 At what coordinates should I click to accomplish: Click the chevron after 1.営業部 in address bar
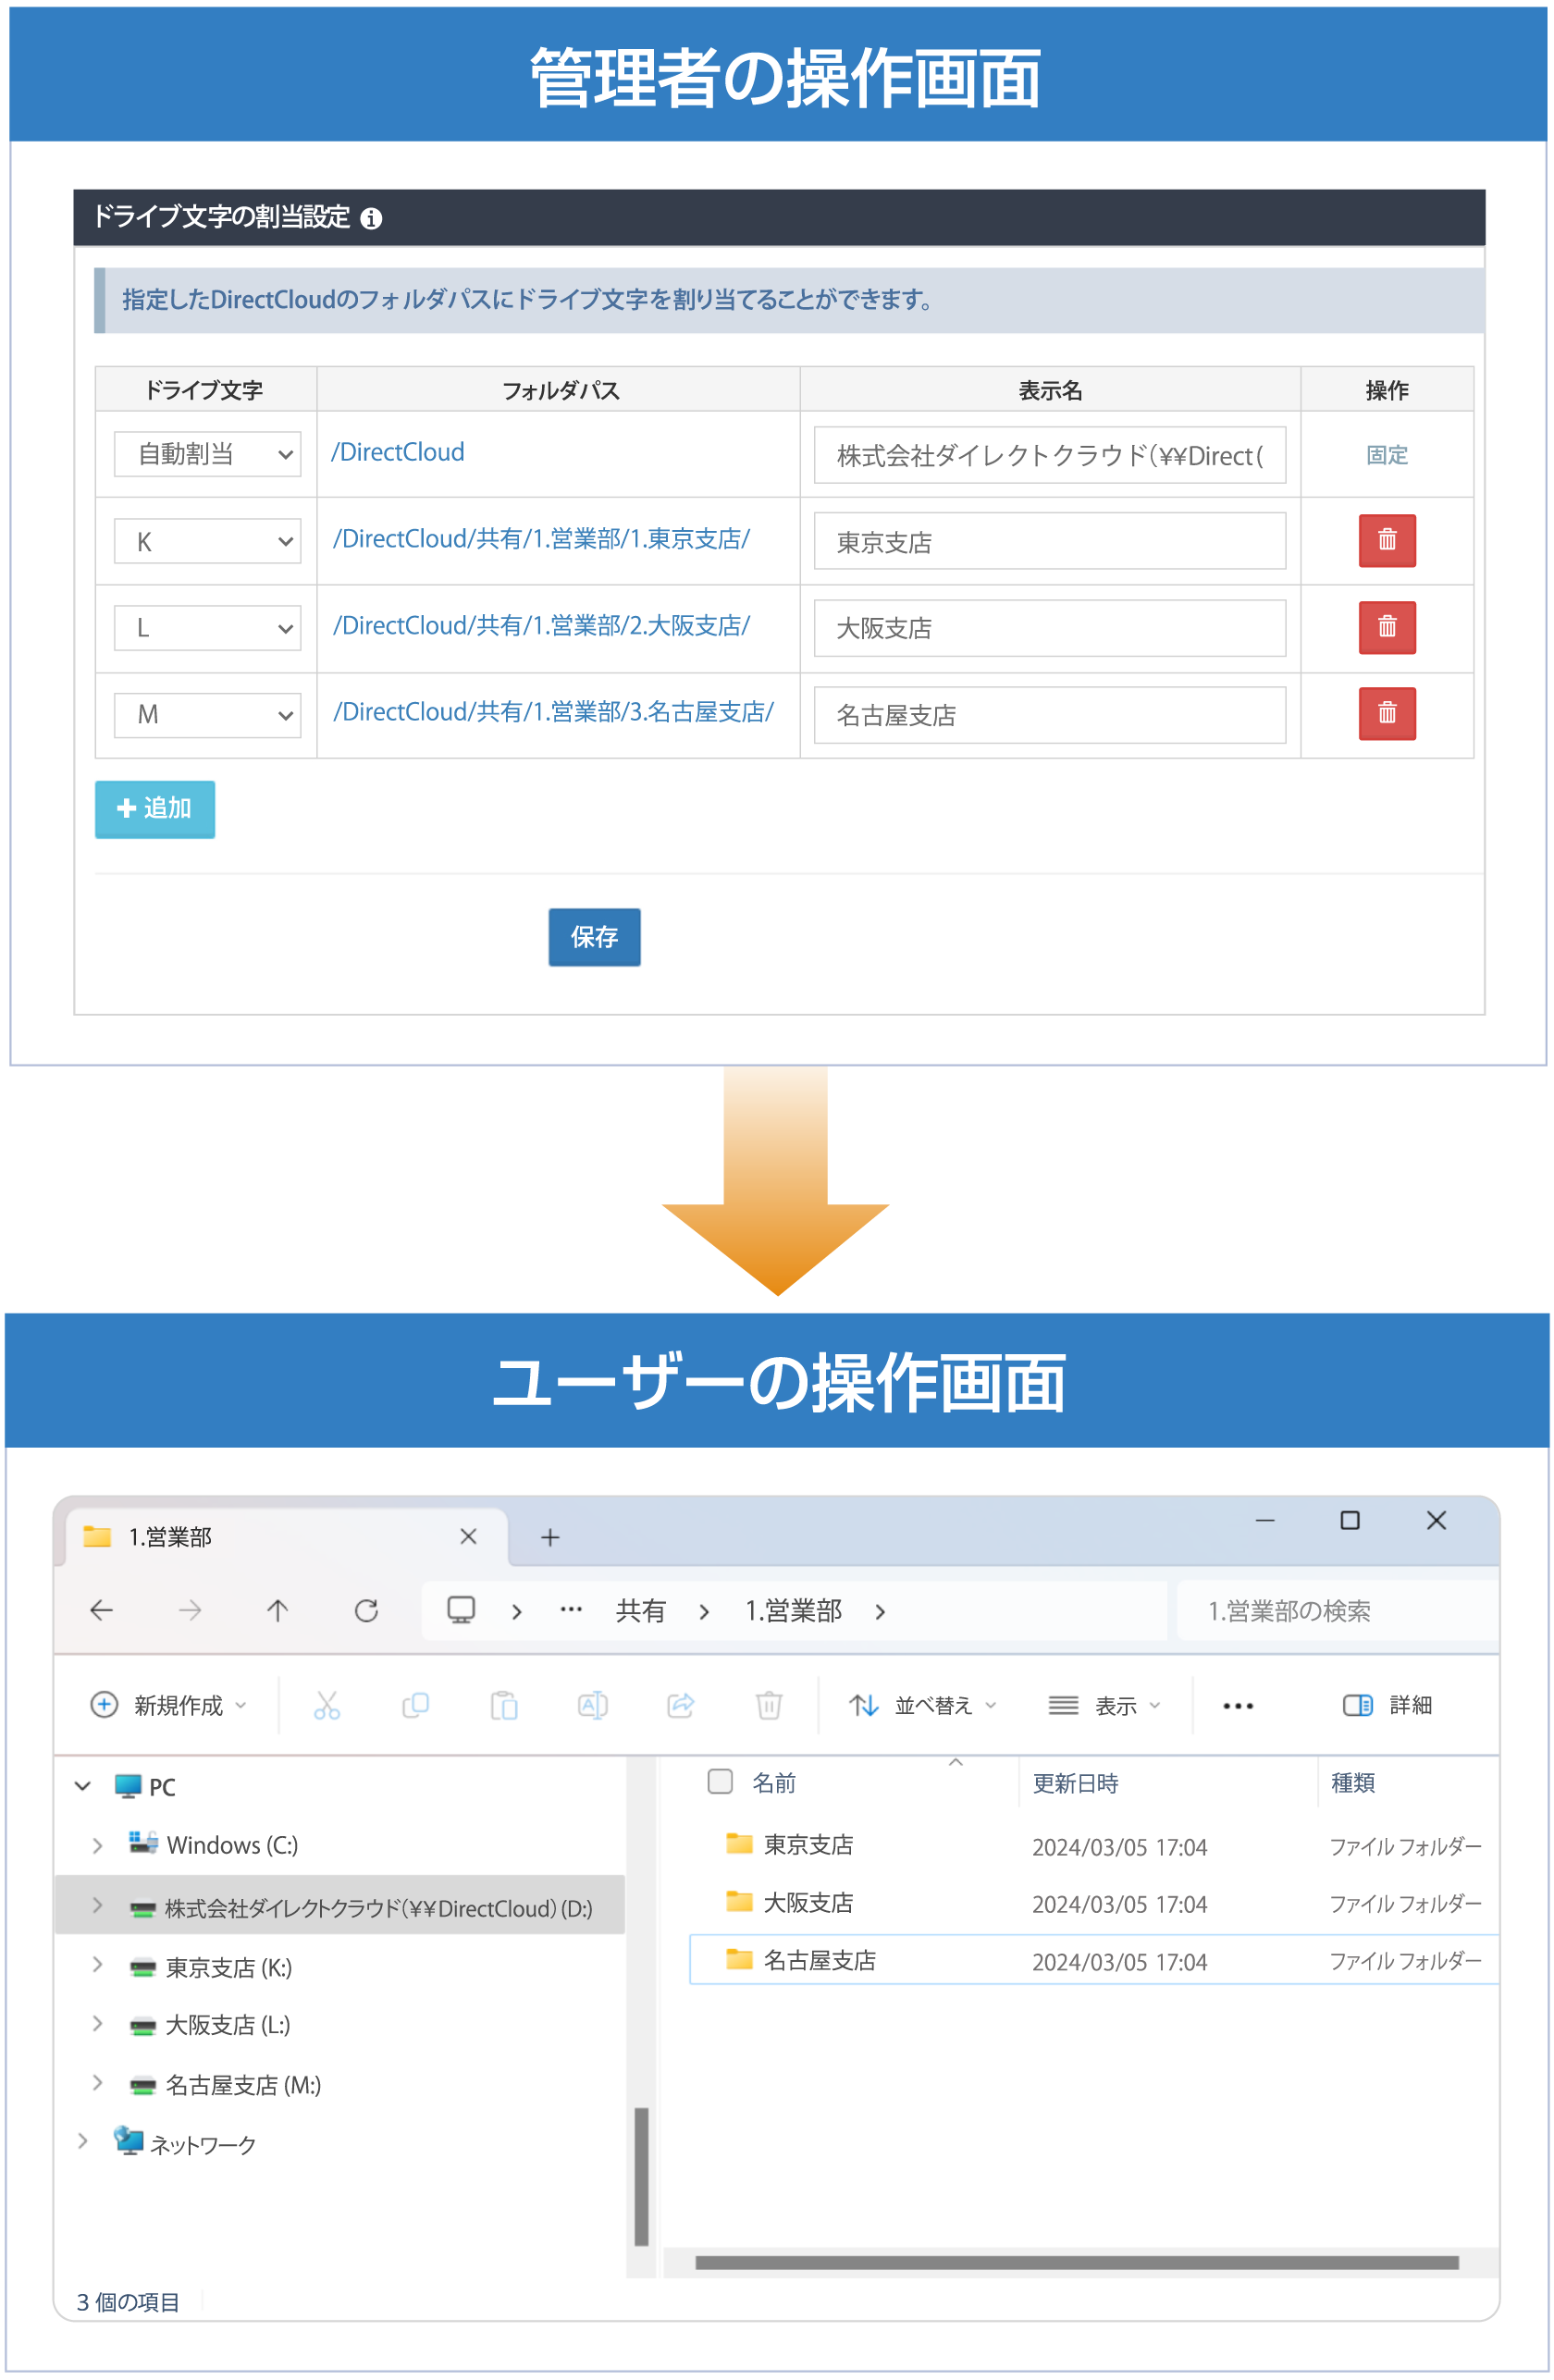coord(879,1610)
